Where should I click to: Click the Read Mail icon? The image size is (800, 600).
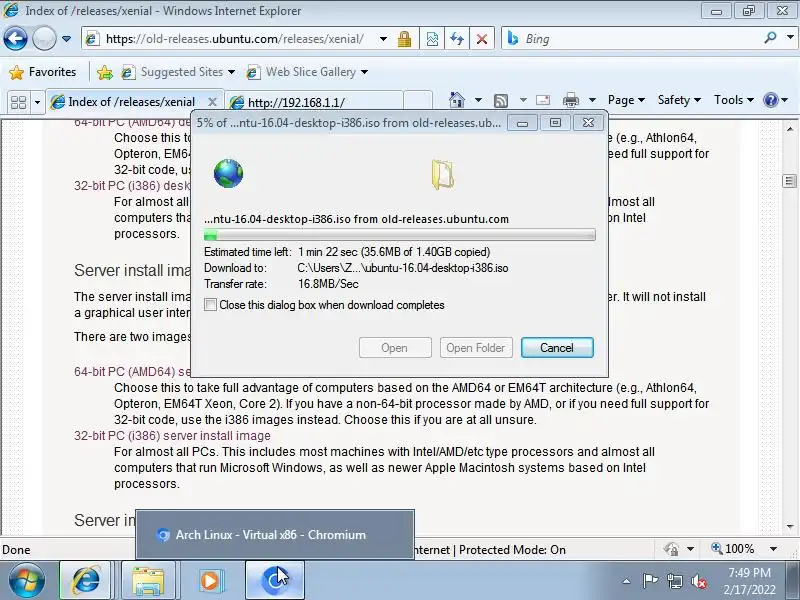(543, 100)
